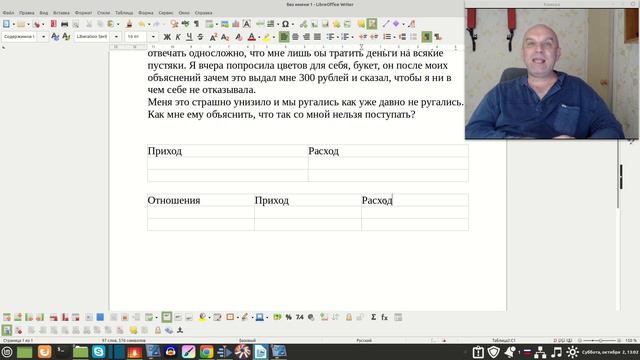Open the font color dropdown arrow

point(259,37)
